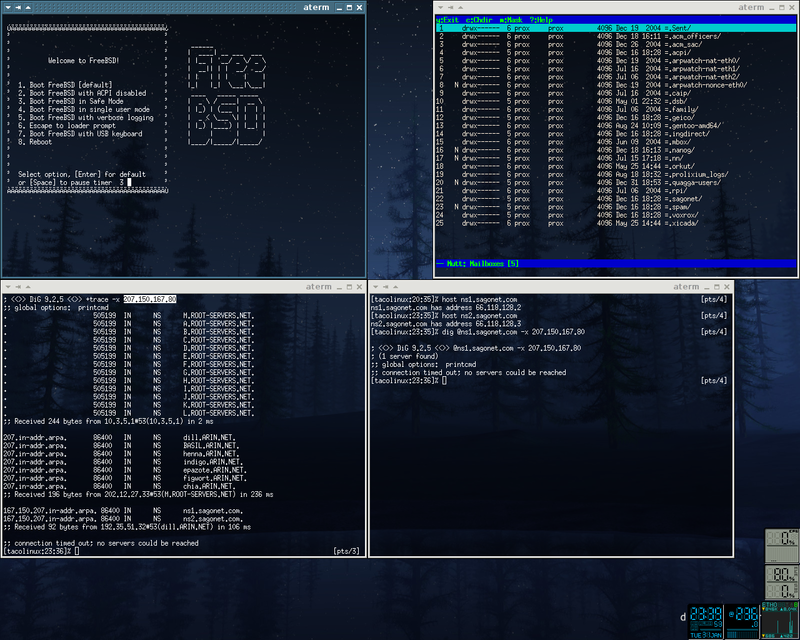
Task: Click the memory monitor dock applet showing 80%
Action: [782, 582]
